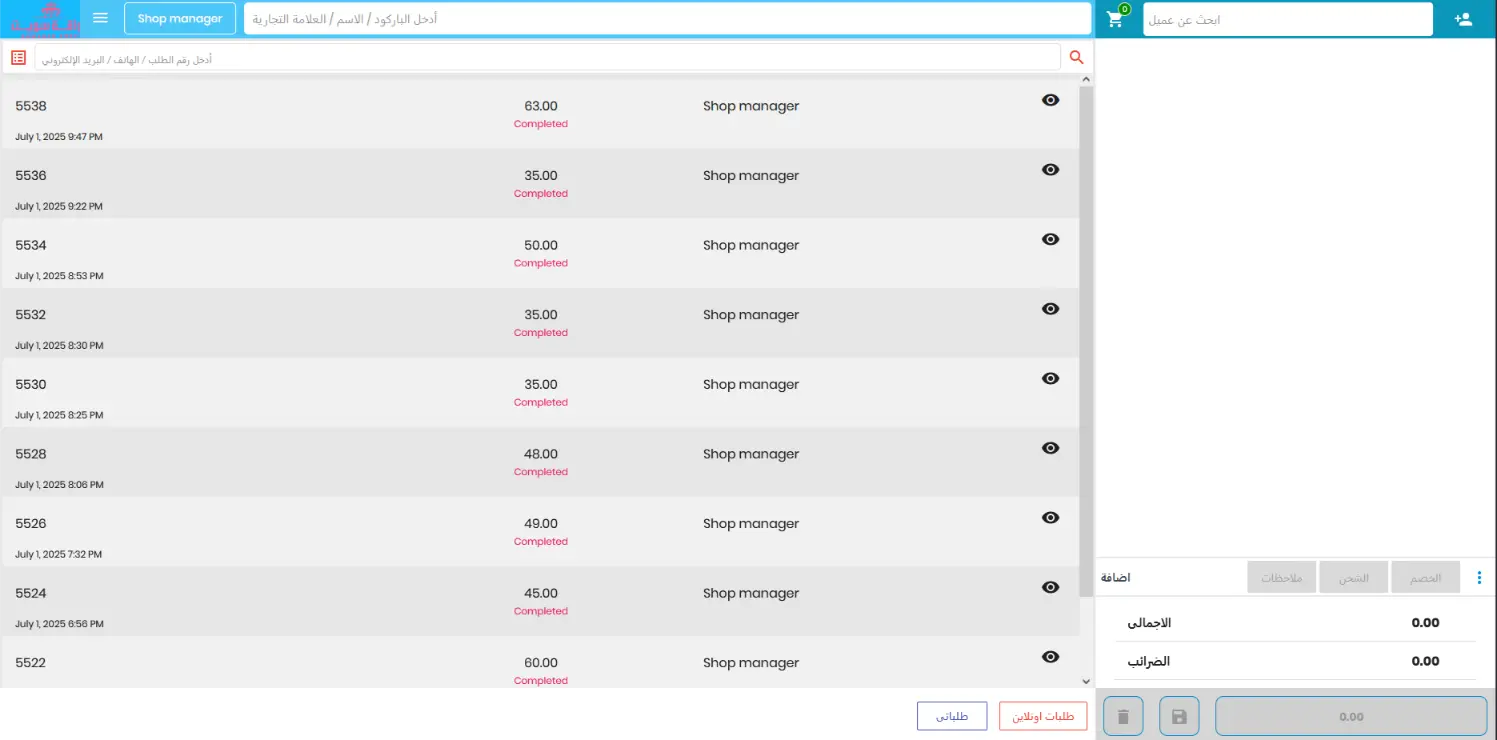Click the الخصم (discount) button
This screenshot has height=740, width=1497.
pos(1425,578)
